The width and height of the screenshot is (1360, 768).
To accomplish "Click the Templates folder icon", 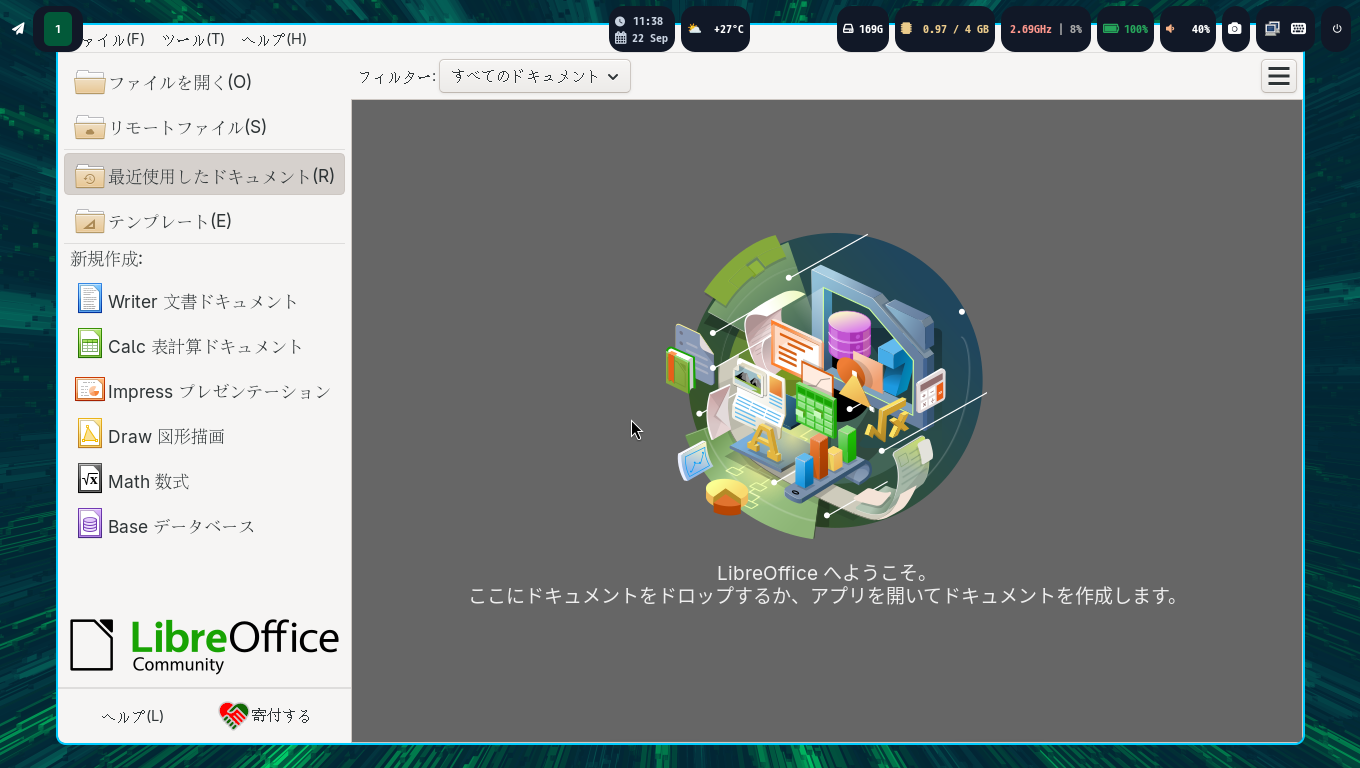I will pyautogui.click(x=90, y=221).
